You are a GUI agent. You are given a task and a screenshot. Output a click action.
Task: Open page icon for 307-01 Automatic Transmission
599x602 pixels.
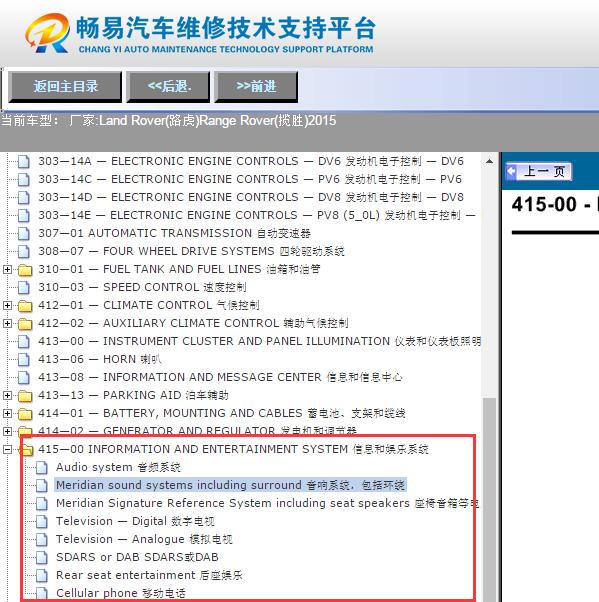24,234
